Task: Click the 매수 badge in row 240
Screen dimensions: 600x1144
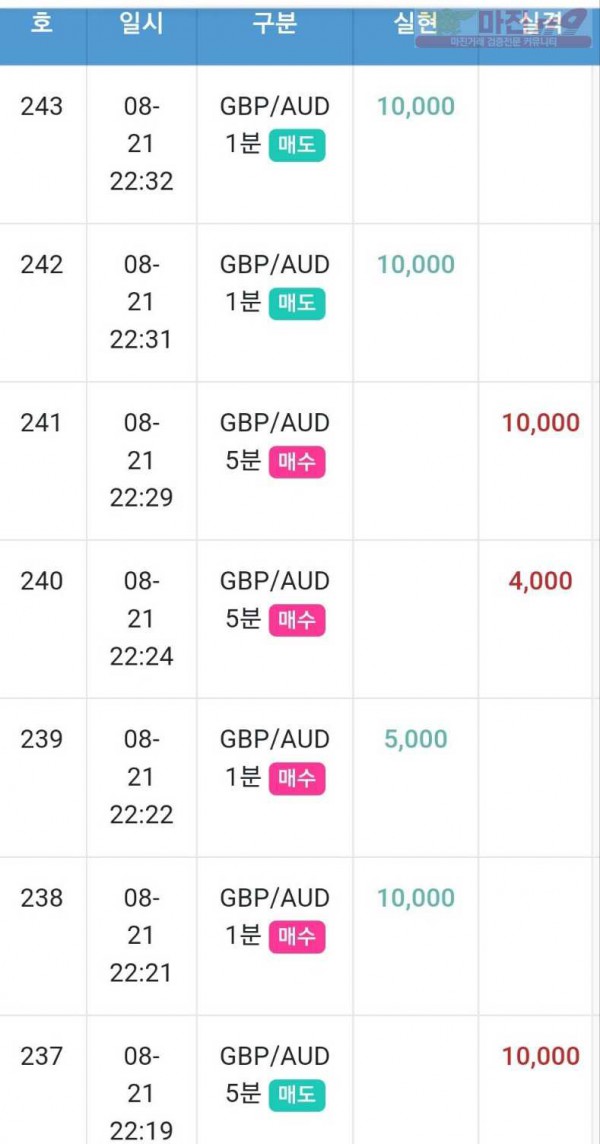Action: [x=296, y=621]
